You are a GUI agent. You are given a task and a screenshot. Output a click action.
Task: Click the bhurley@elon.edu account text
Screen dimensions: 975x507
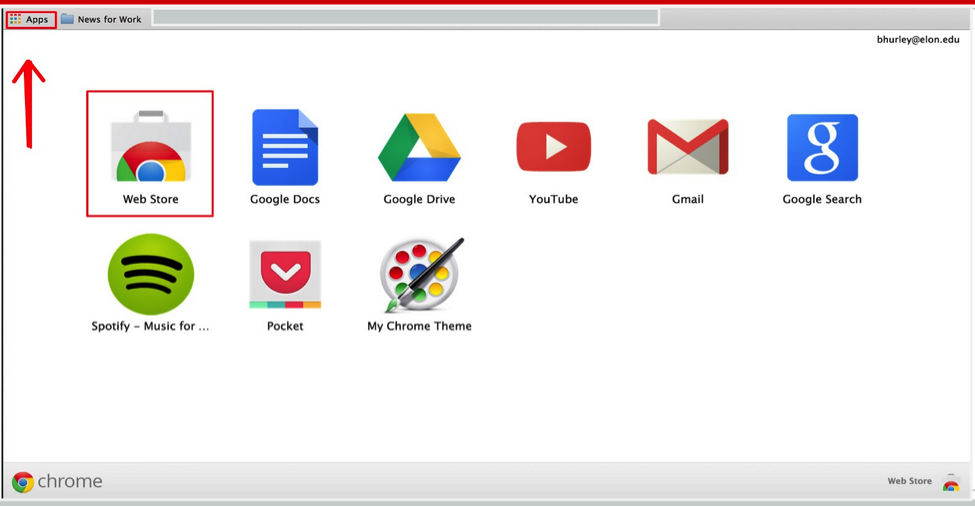tap(918, 39)
